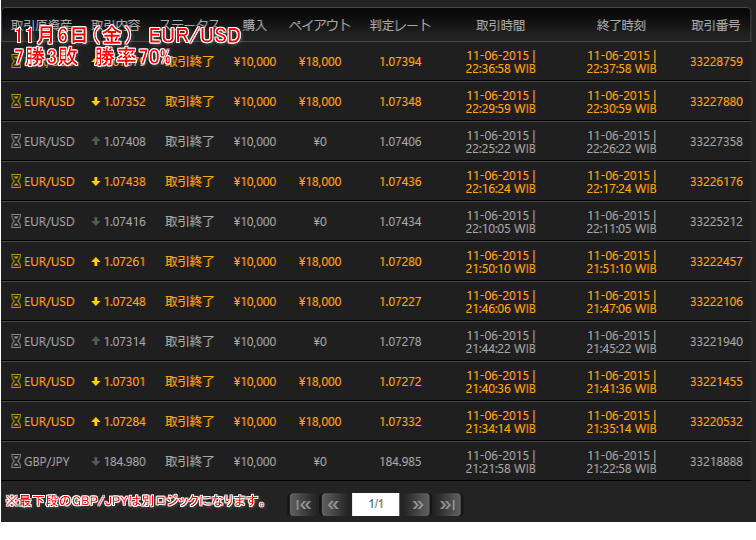
Task: Click up arrow beside rate 1.07408
Action: [x=95, y=141]
